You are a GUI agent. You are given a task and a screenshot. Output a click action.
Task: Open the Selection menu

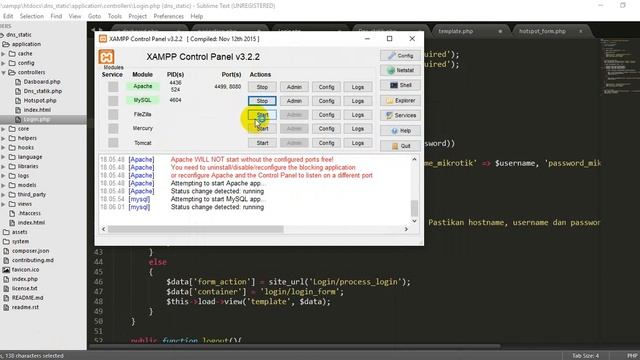click(31, 16)
